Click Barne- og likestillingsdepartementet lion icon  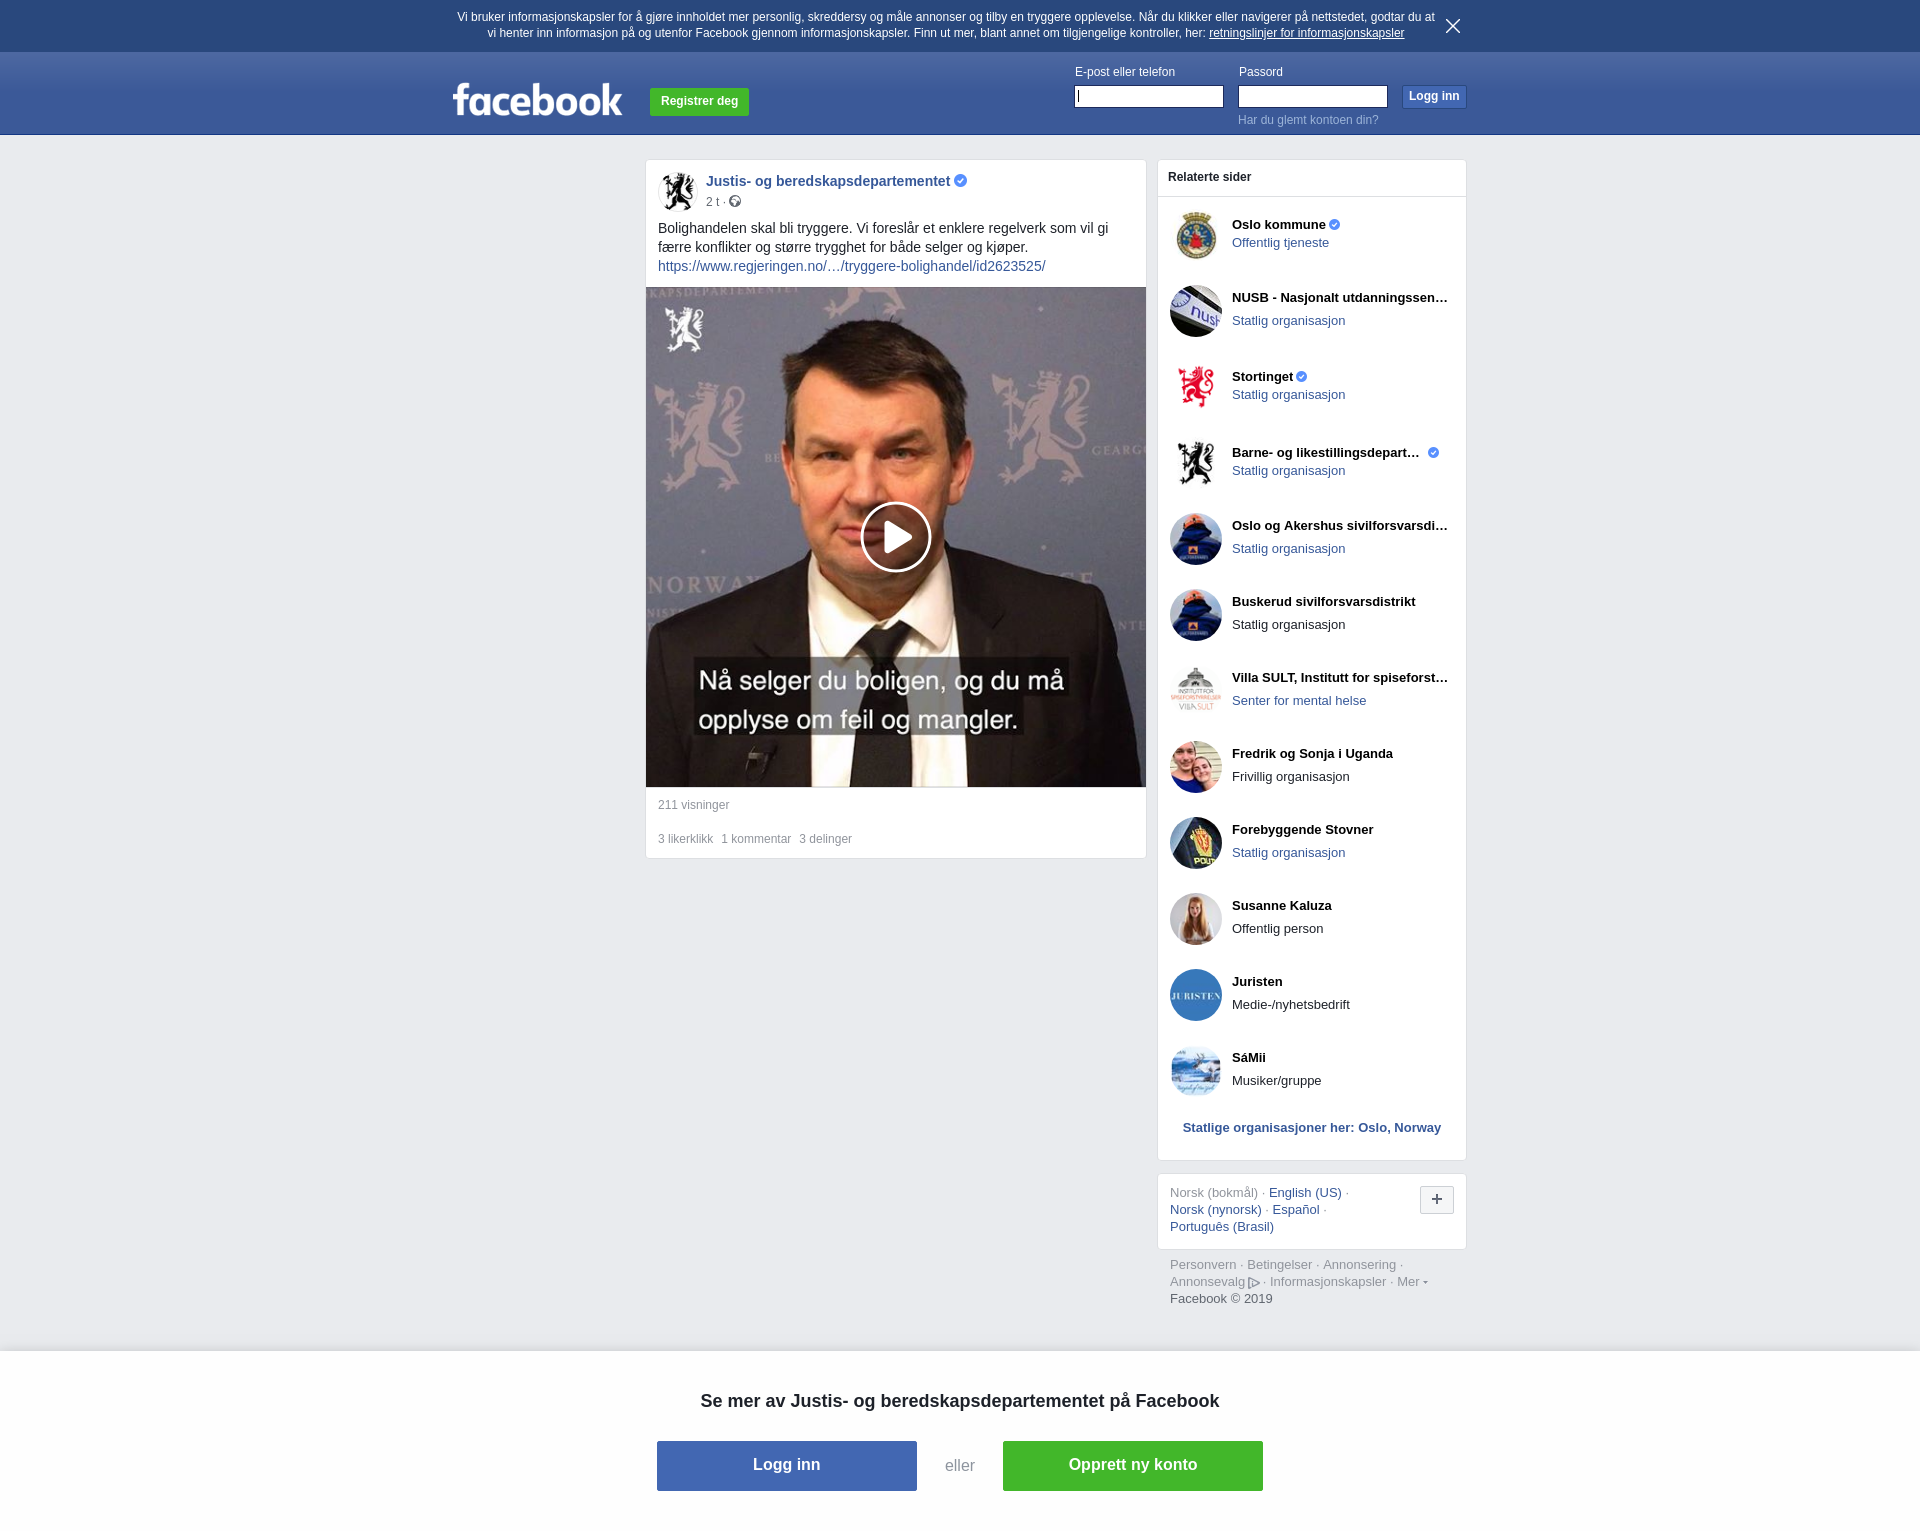[1196, 463]
